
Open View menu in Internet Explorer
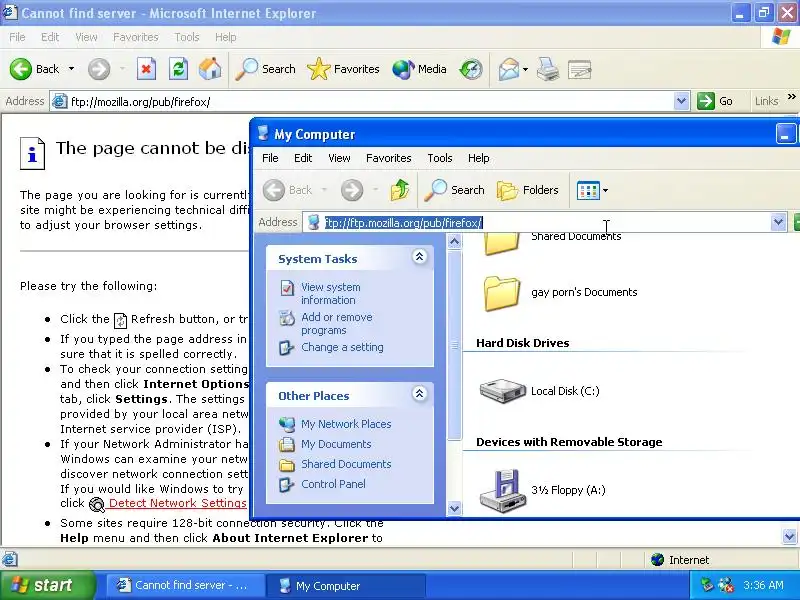pos(86,37)
